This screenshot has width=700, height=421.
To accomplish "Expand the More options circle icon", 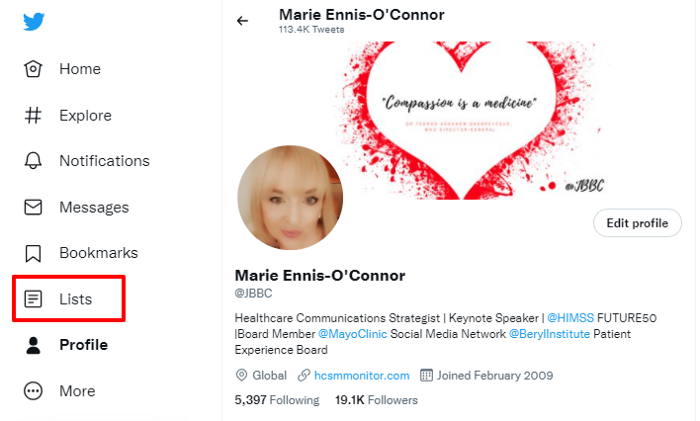I will [33, 391].
